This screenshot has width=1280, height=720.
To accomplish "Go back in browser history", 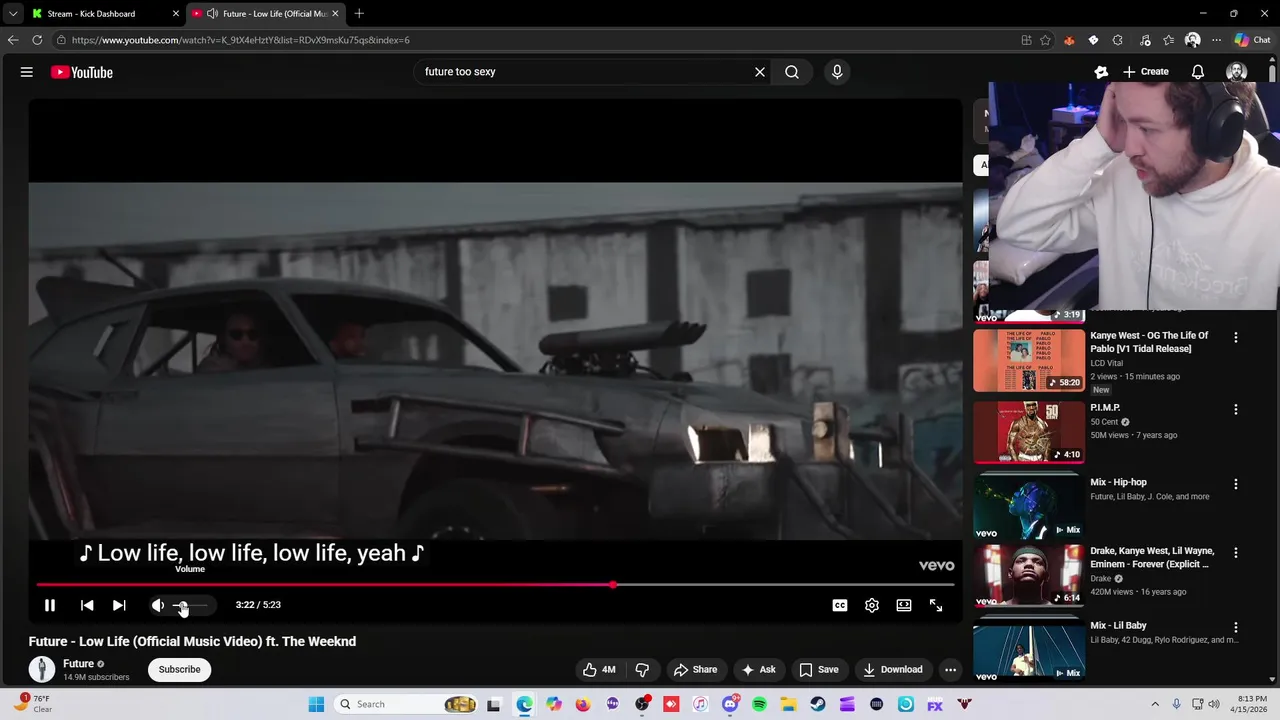I will pyautogui.click(x=13, y=40).
